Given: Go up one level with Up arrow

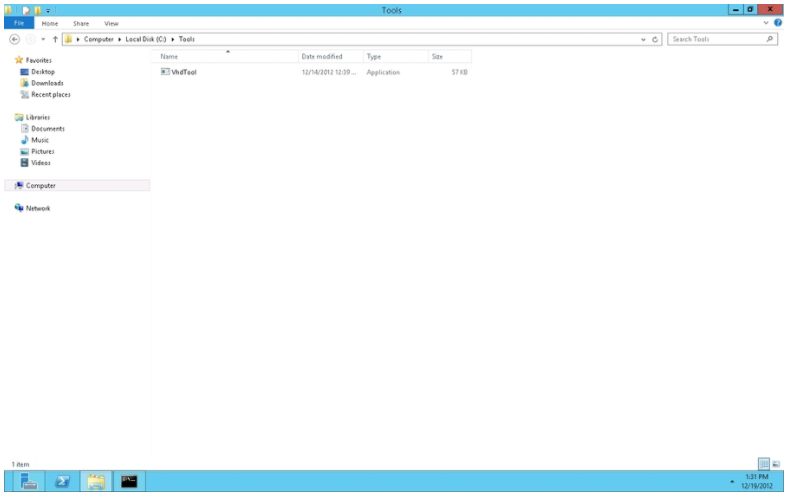Looking at the screenshot, I should [55, 39].
